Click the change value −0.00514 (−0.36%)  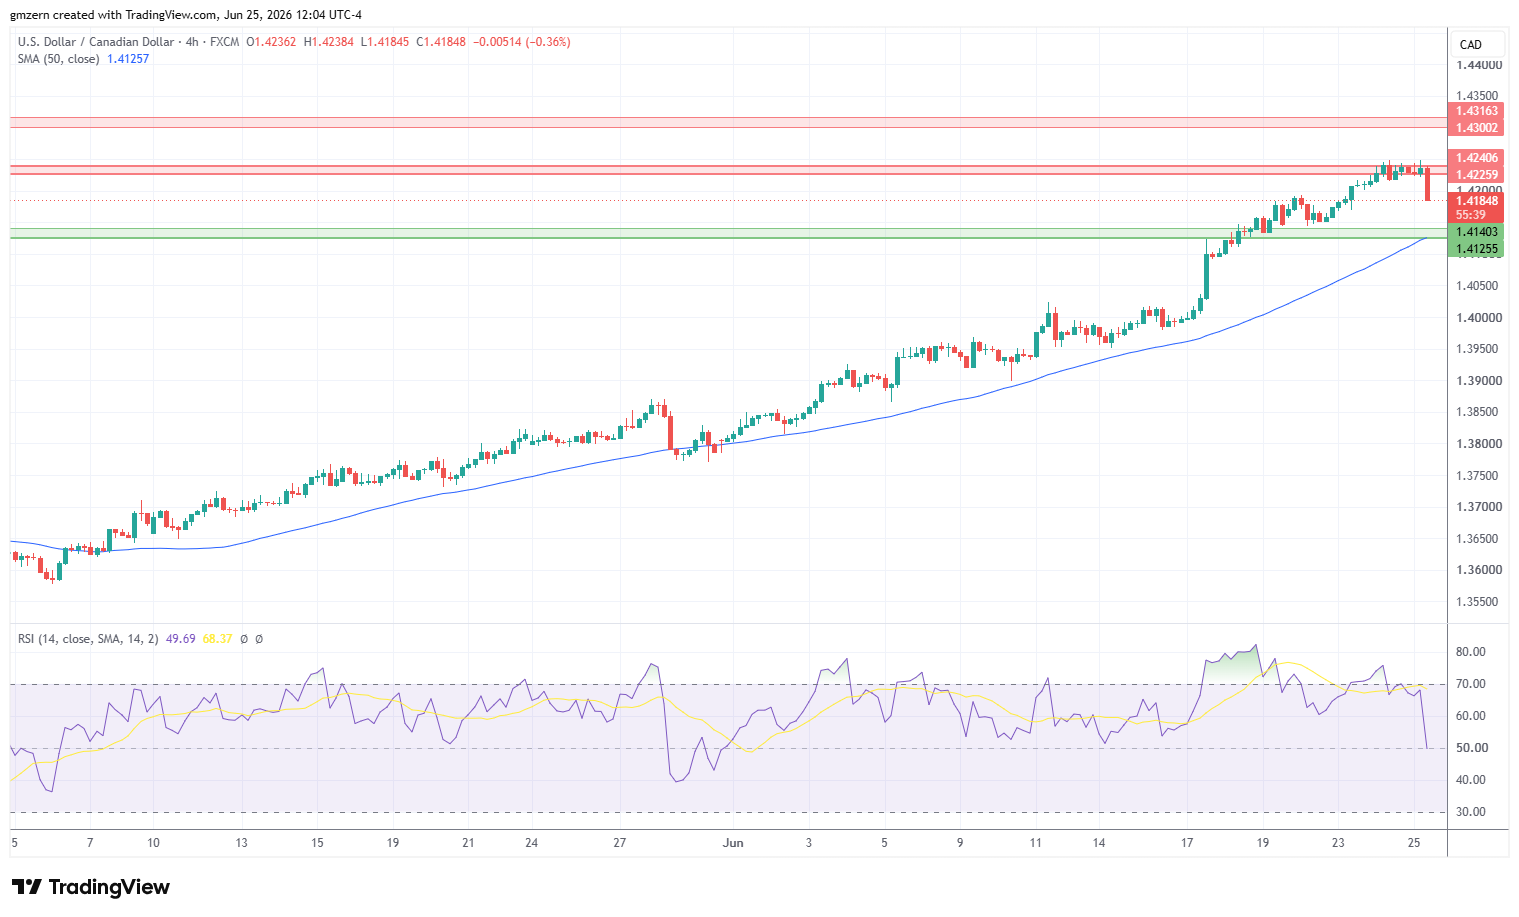522,42
